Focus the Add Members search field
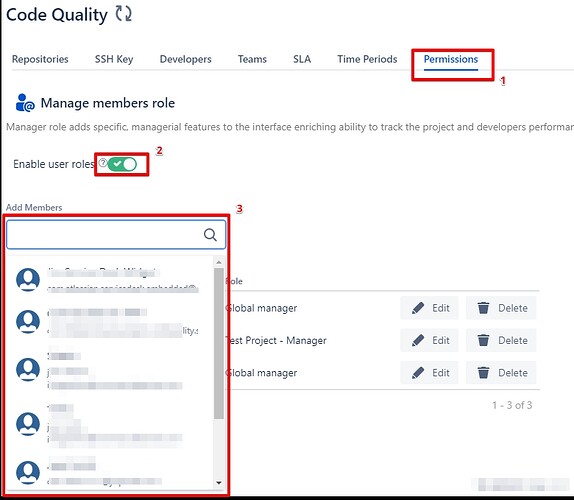574x500 pixels. pyautogui.click(x=116, y=235)
